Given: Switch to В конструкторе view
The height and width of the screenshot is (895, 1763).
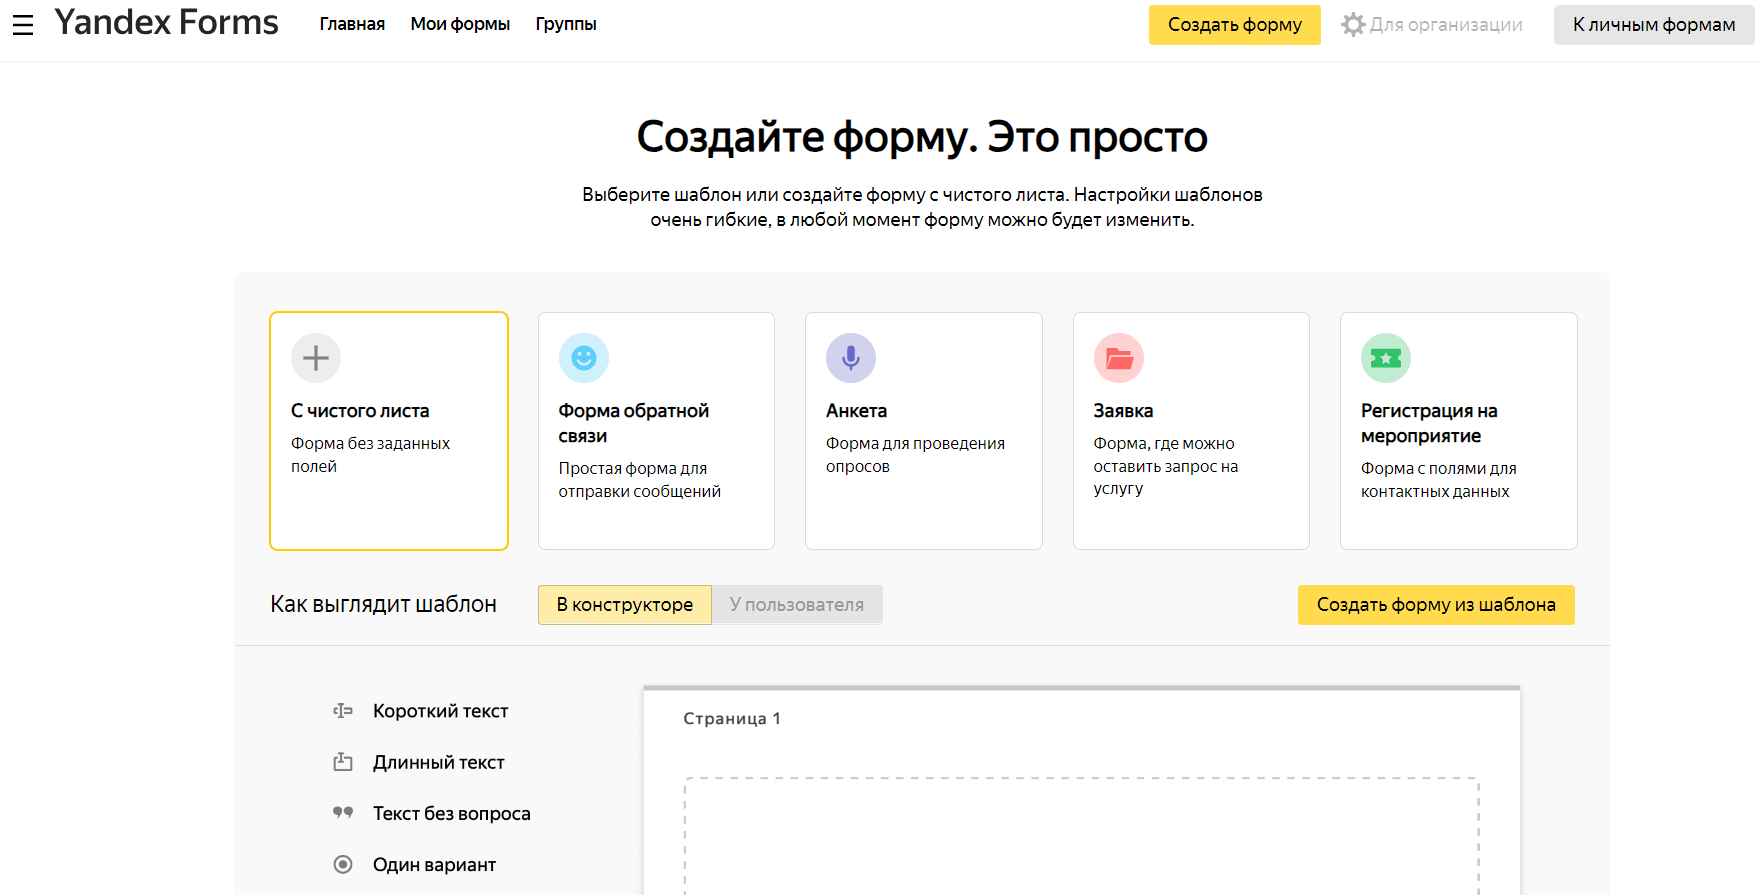Looking at the screenshot, I should pos(625,605).
